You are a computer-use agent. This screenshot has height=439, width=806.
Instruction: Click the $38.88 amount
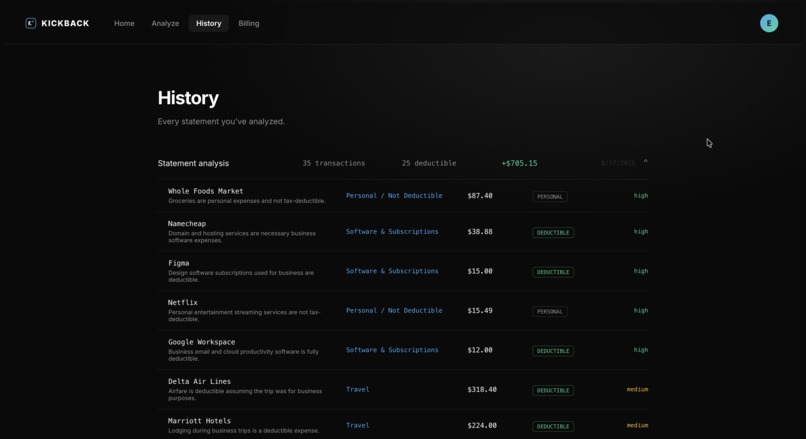[x=480, y=231]
